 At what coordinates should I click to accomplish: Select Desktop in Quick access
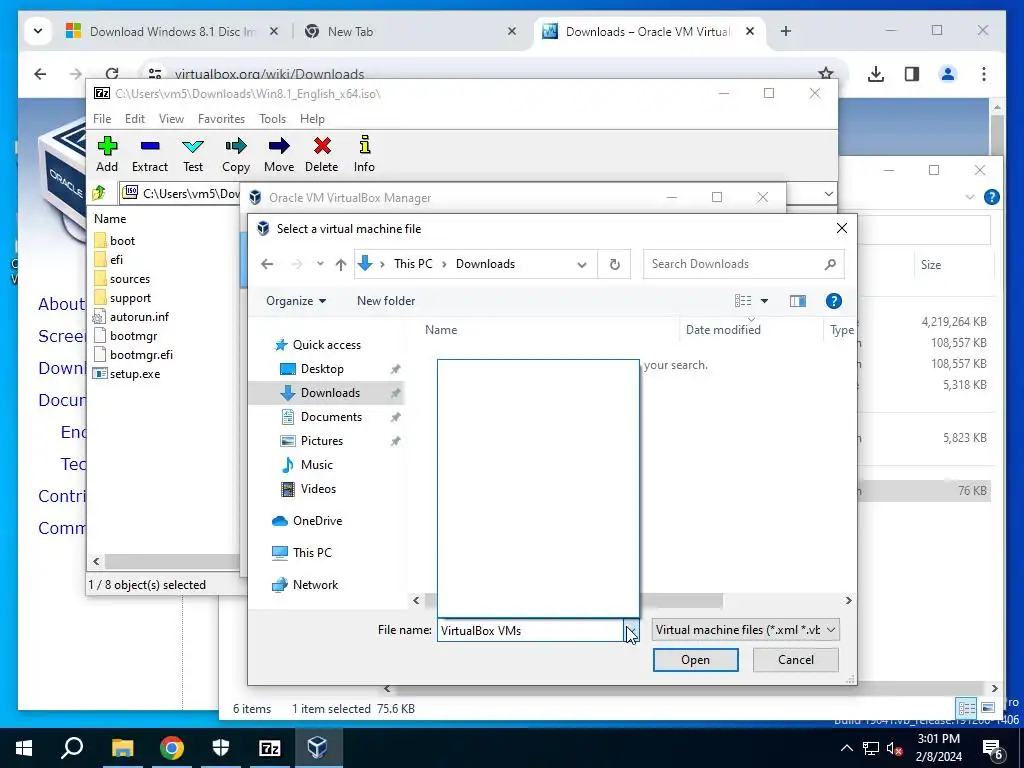322,369
